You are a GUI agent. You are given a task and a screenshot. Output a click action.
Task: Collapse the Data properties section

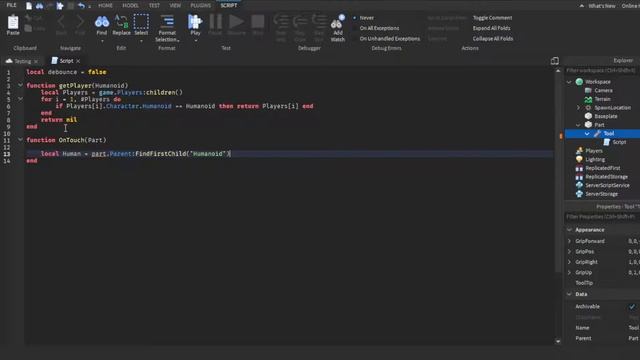pos(569,294)
